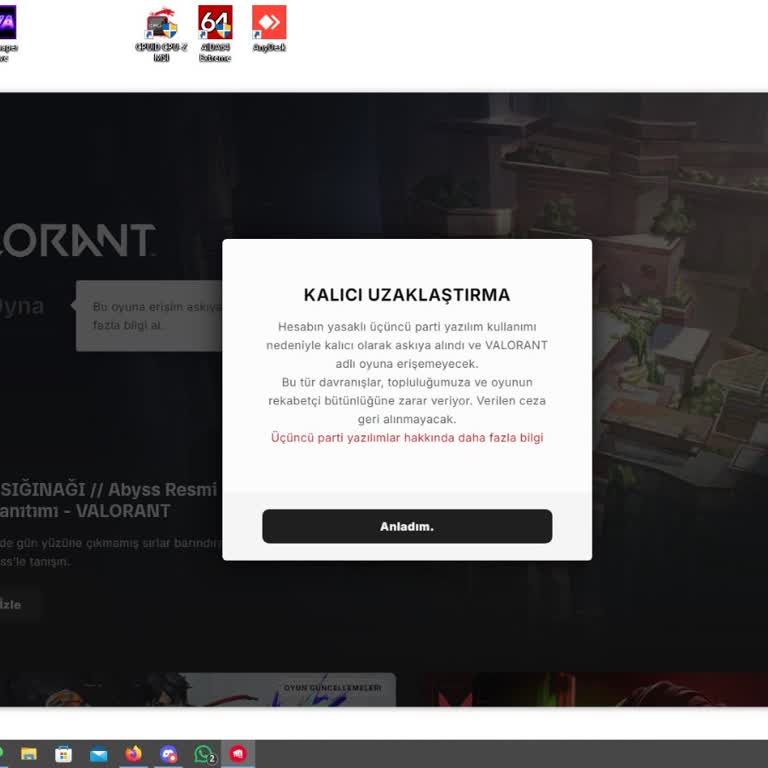Select the Riot Client taskbar icon
This screenshot has width=768, height=768.
pos(238,754)
